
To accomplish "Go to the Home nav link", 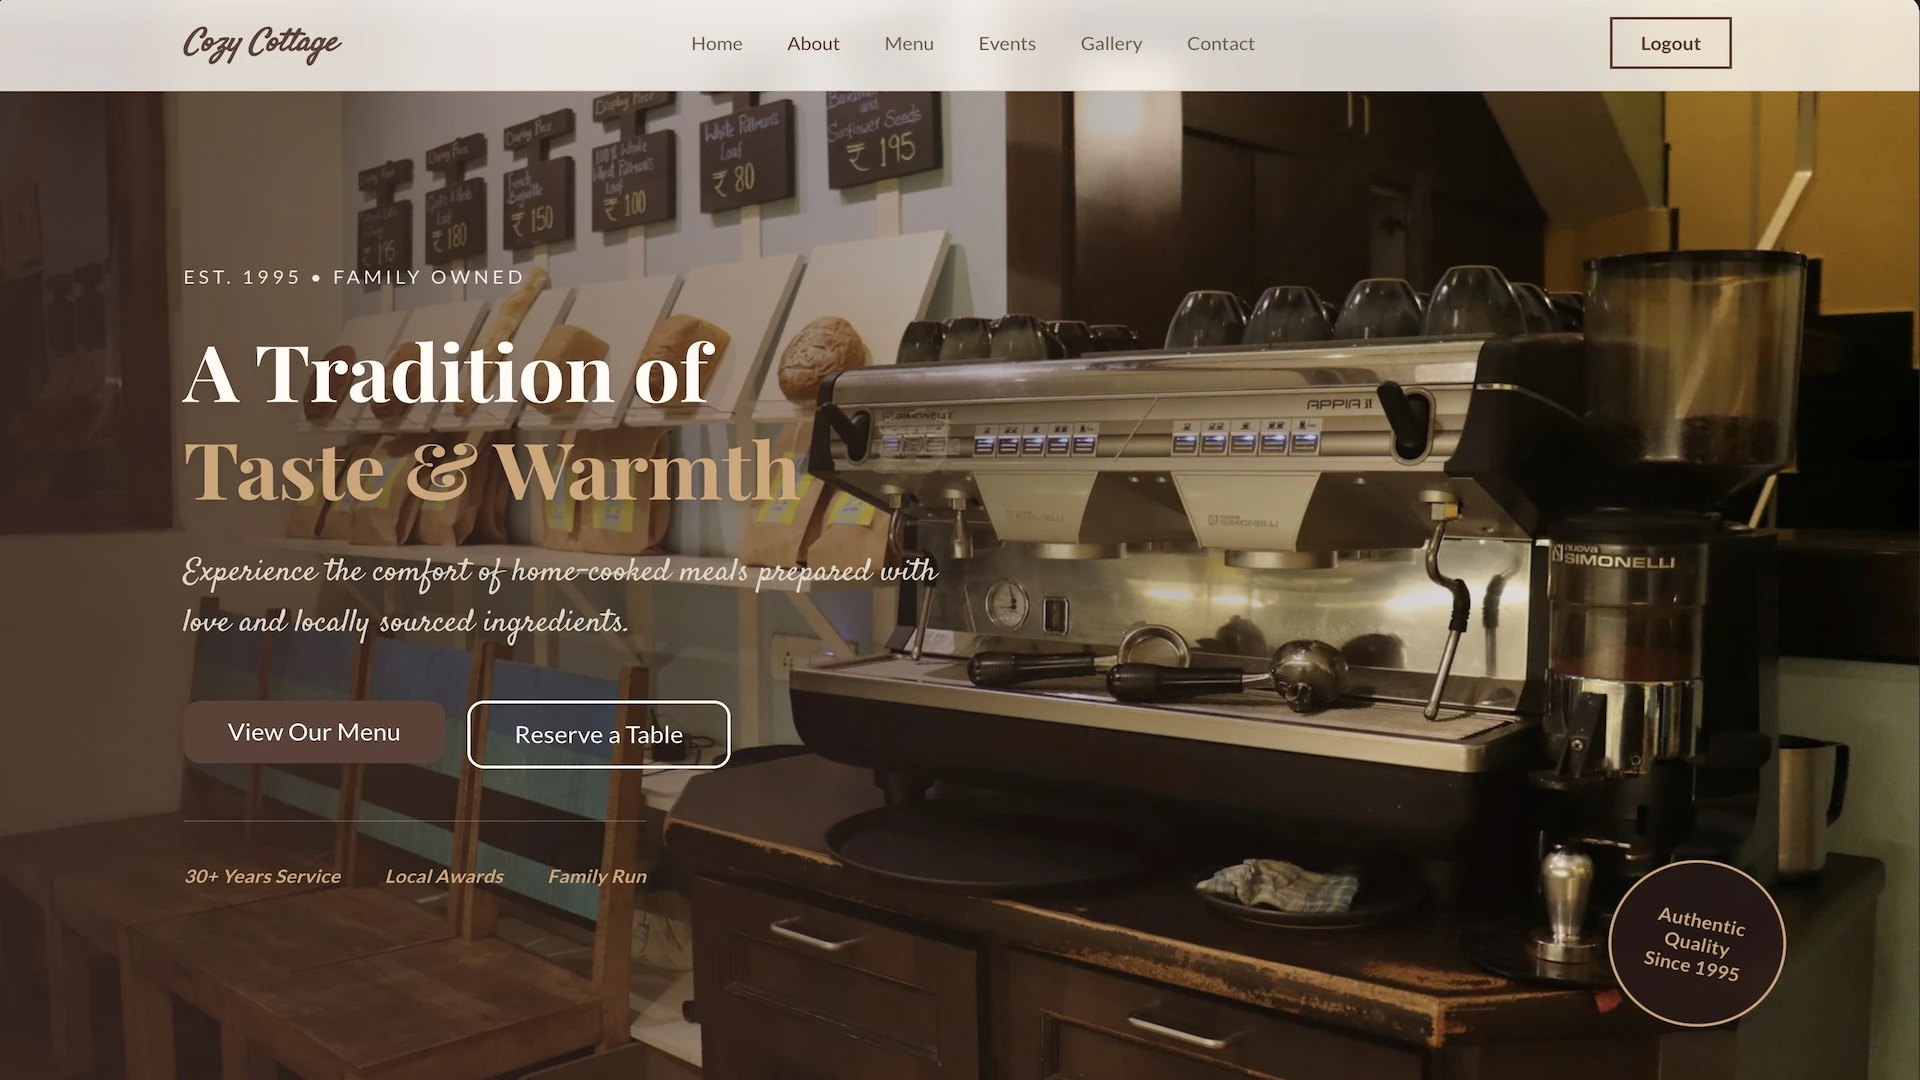I will click(x=716, y=44).
